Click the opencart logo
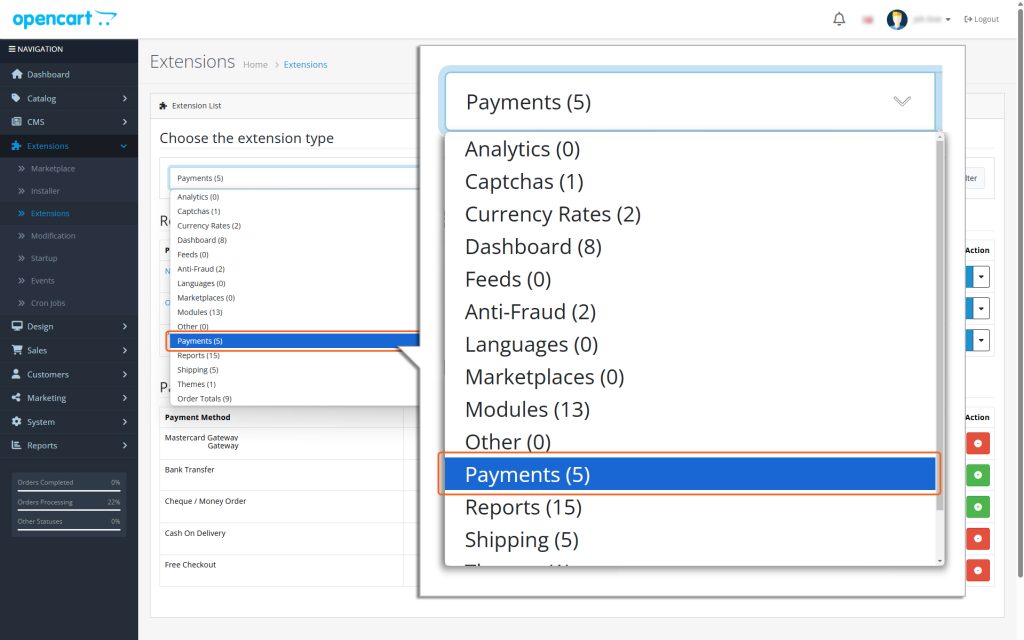This screenshot has width=1024, height=640. [x=64, y=19]
